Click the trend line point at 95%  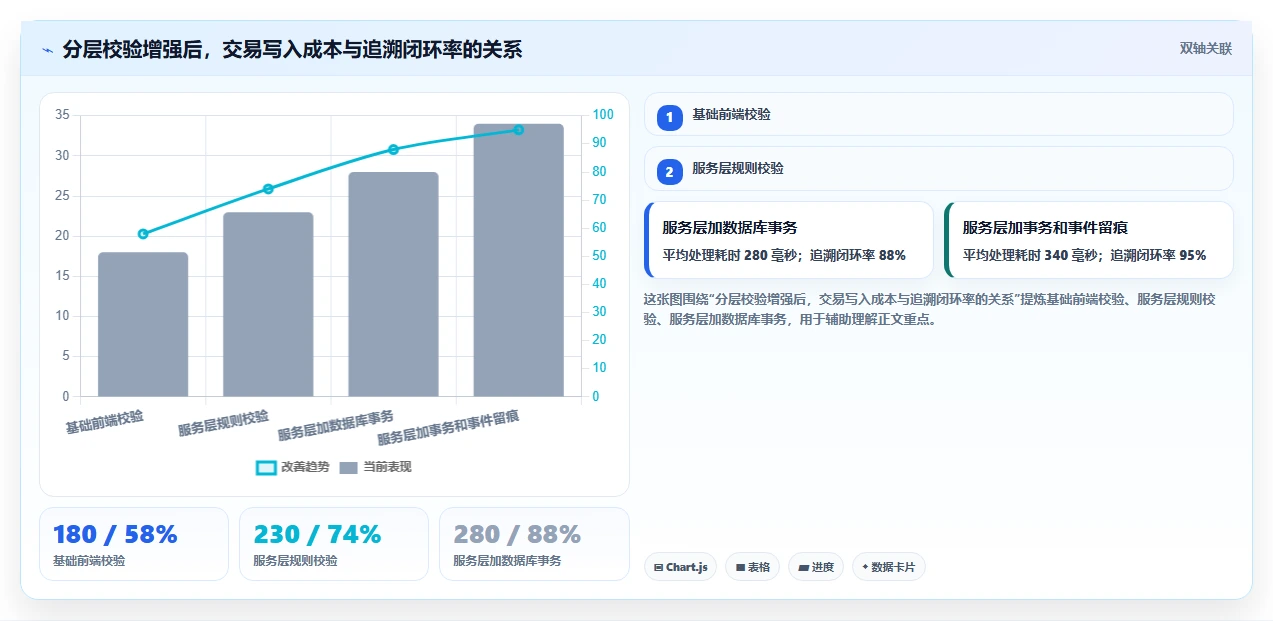pos(518,130)
